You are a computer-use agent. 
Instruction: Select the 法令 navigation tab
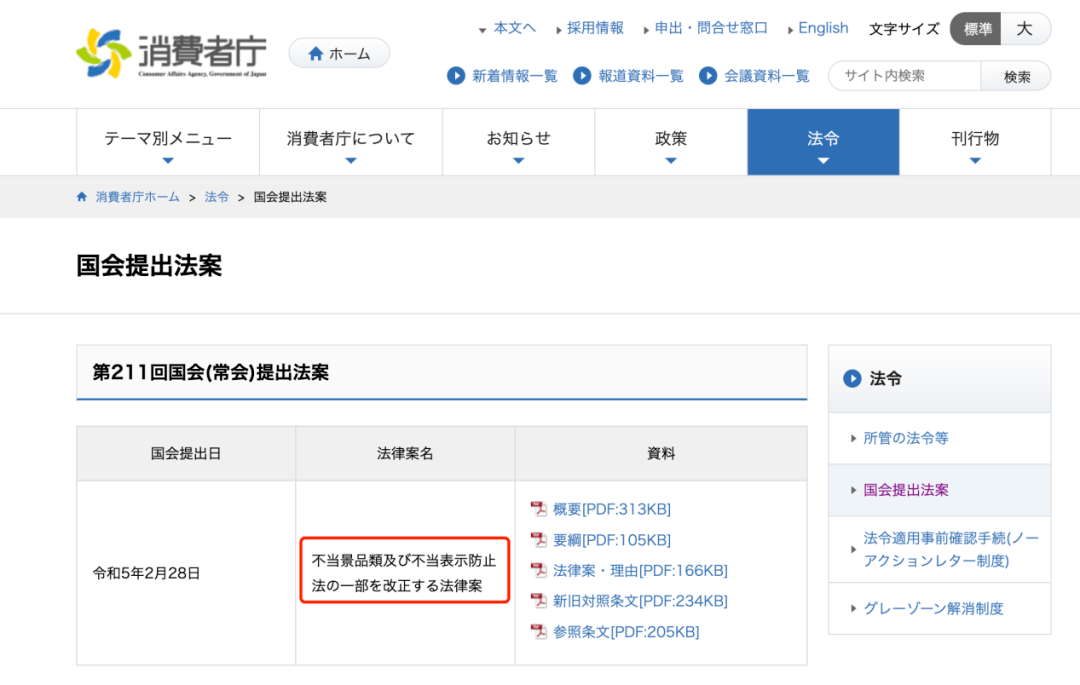(822, 141)
